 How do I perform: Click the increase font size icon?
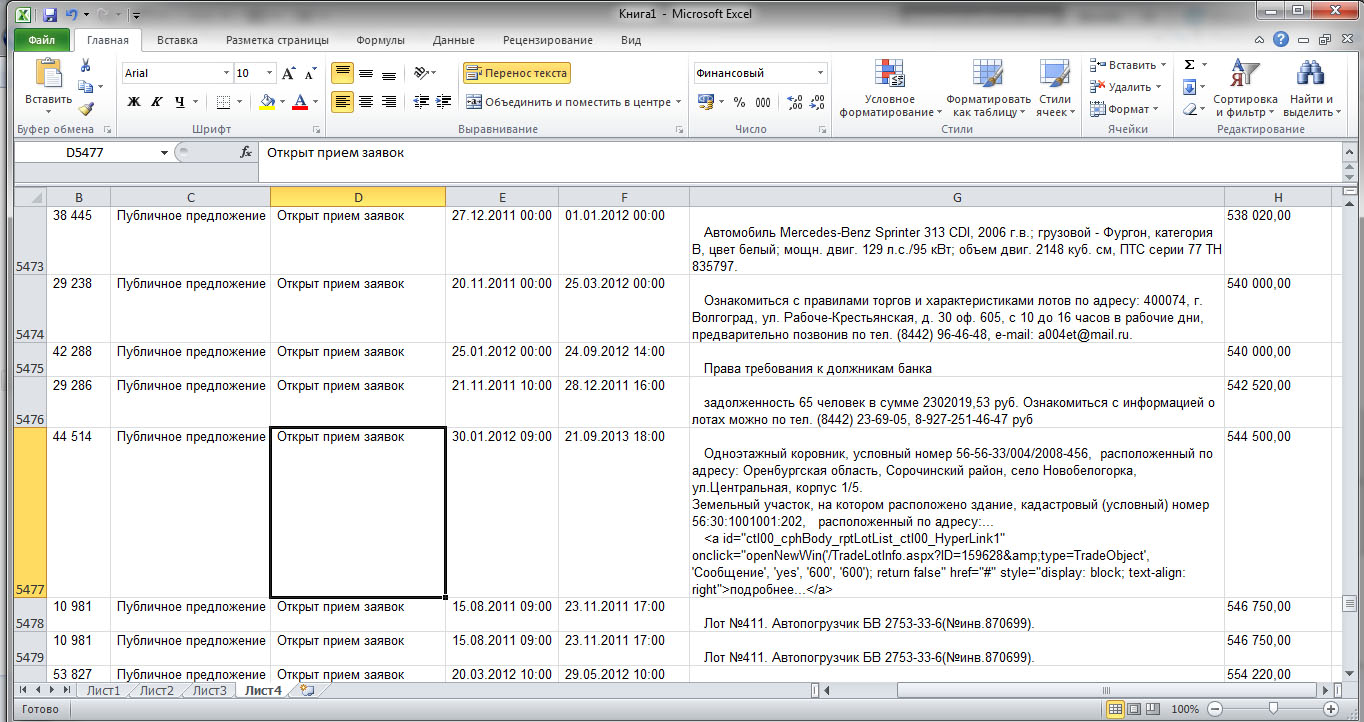click(x=289, y=74)
